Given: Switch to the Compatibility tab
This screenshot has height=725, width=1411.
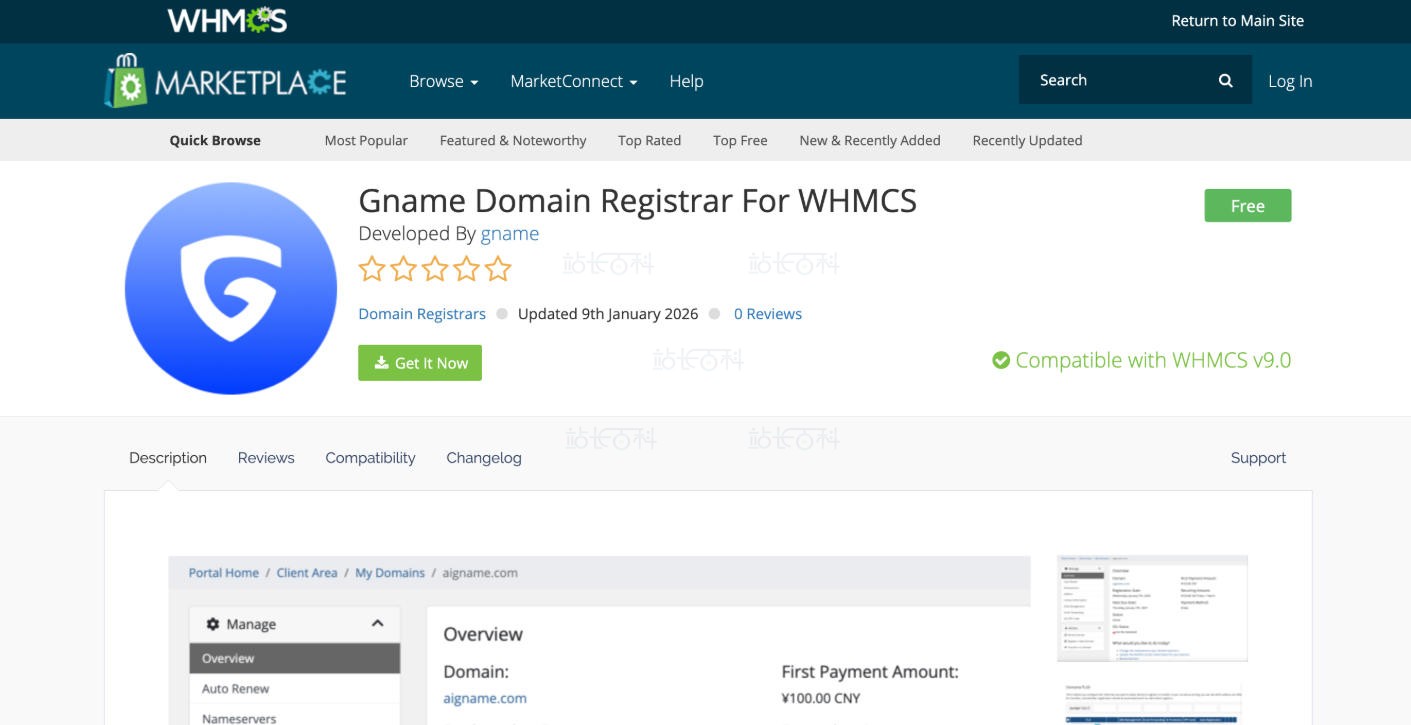Looking at the screenshot, I should click(x=370, y=458).
